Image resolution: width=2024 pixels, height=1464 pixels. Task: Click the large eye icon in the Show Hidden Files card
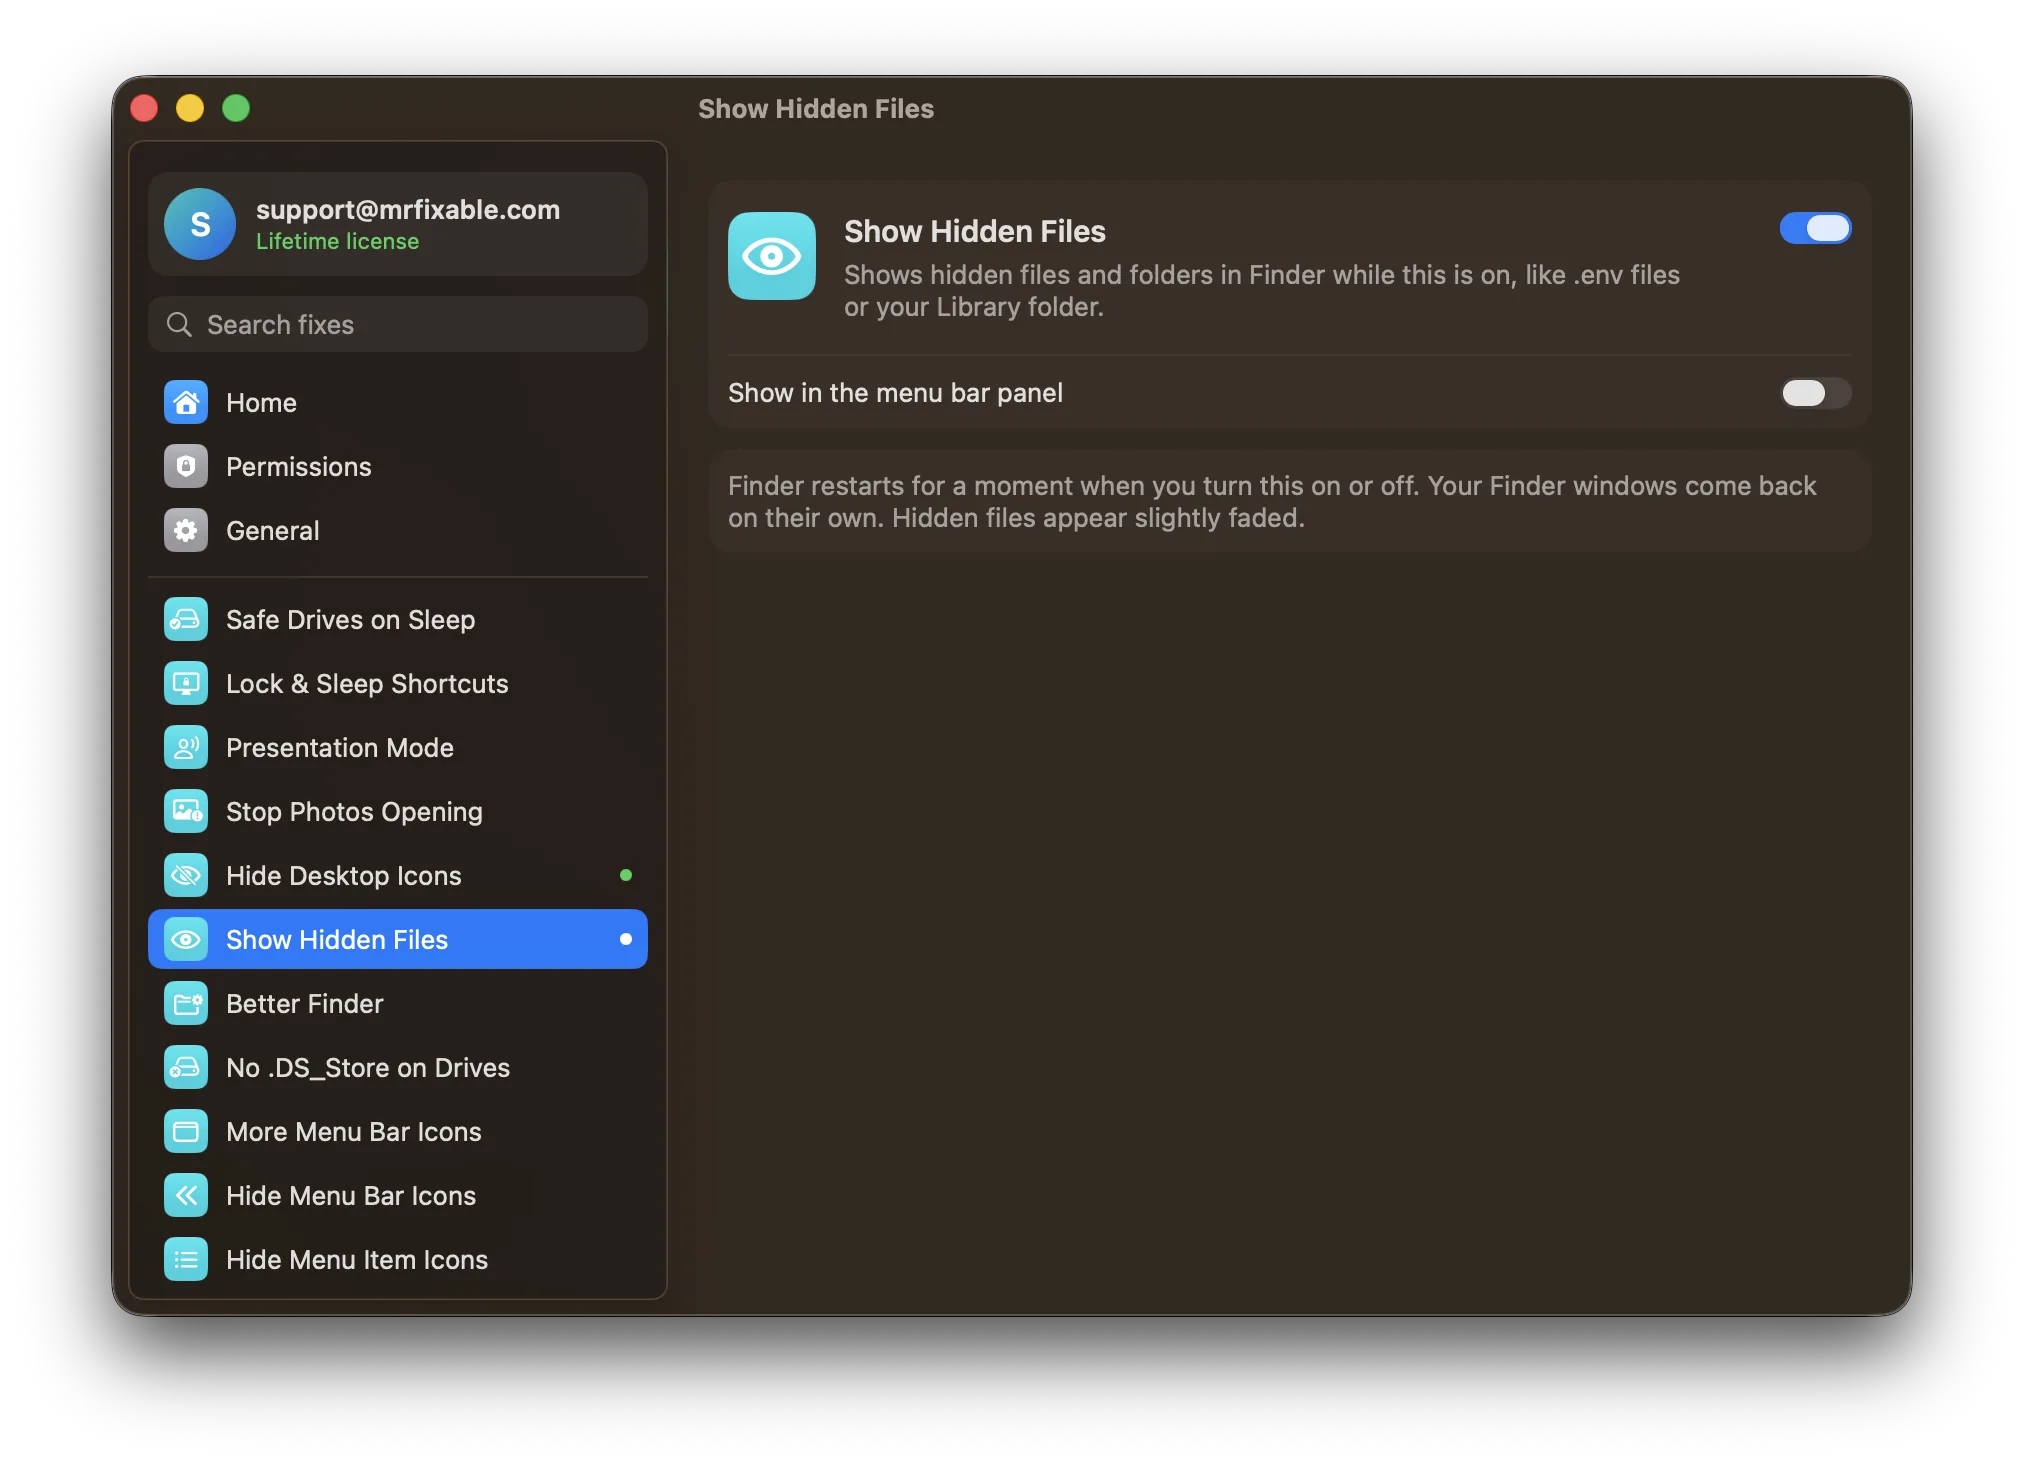[x=772, y=256]
